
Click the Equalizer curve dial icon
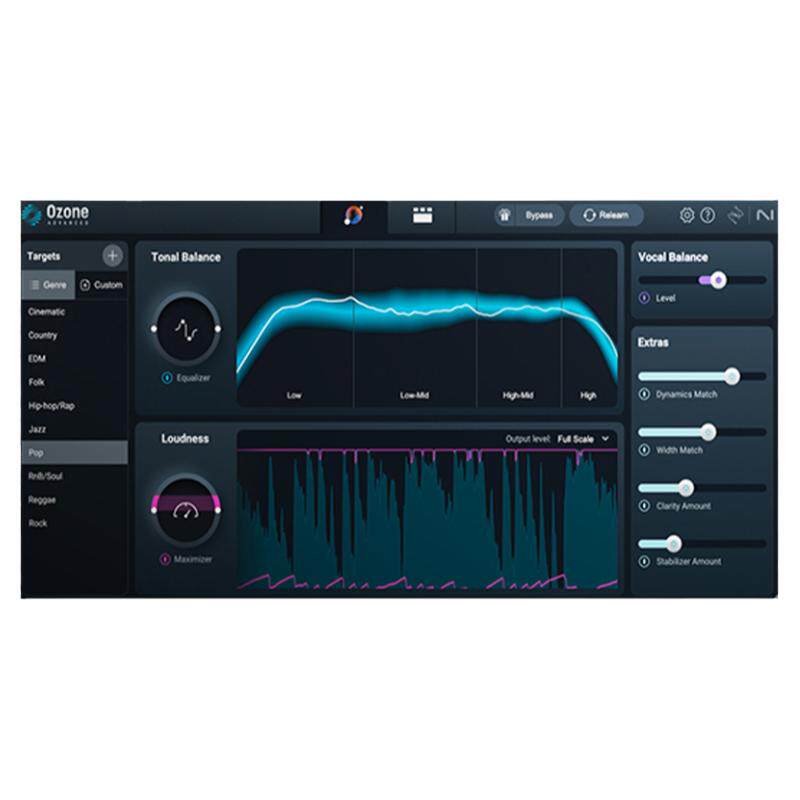(186, 329)
